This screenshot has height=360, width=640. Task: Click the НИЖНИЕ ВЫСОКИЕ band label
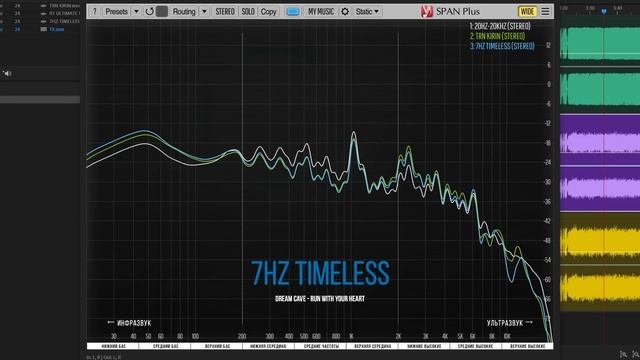click(424, 346)
